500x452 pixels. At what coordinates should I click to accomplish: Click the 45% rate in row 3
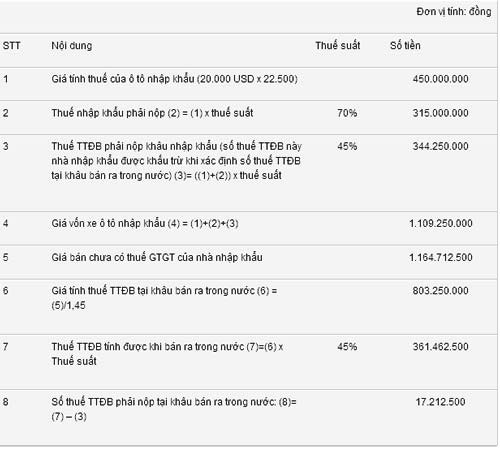[347, 146]
